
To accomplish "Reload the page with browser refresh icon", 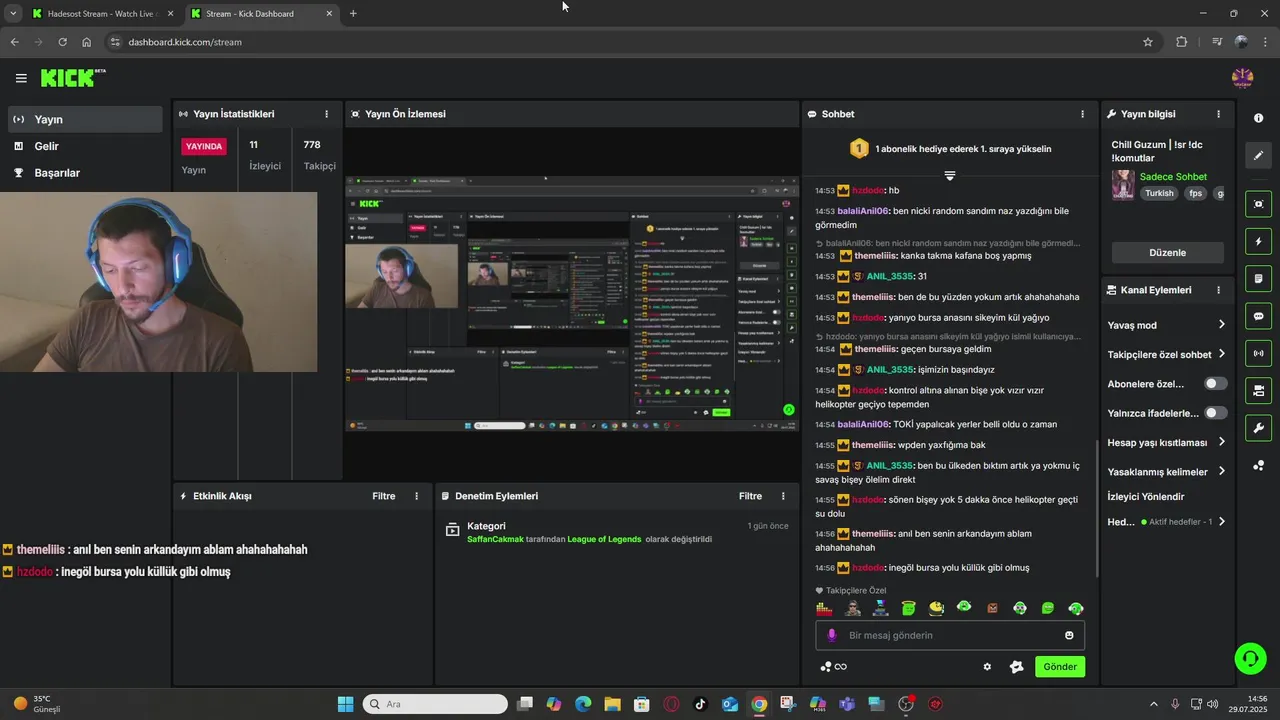I will click(x=62, y=42).
